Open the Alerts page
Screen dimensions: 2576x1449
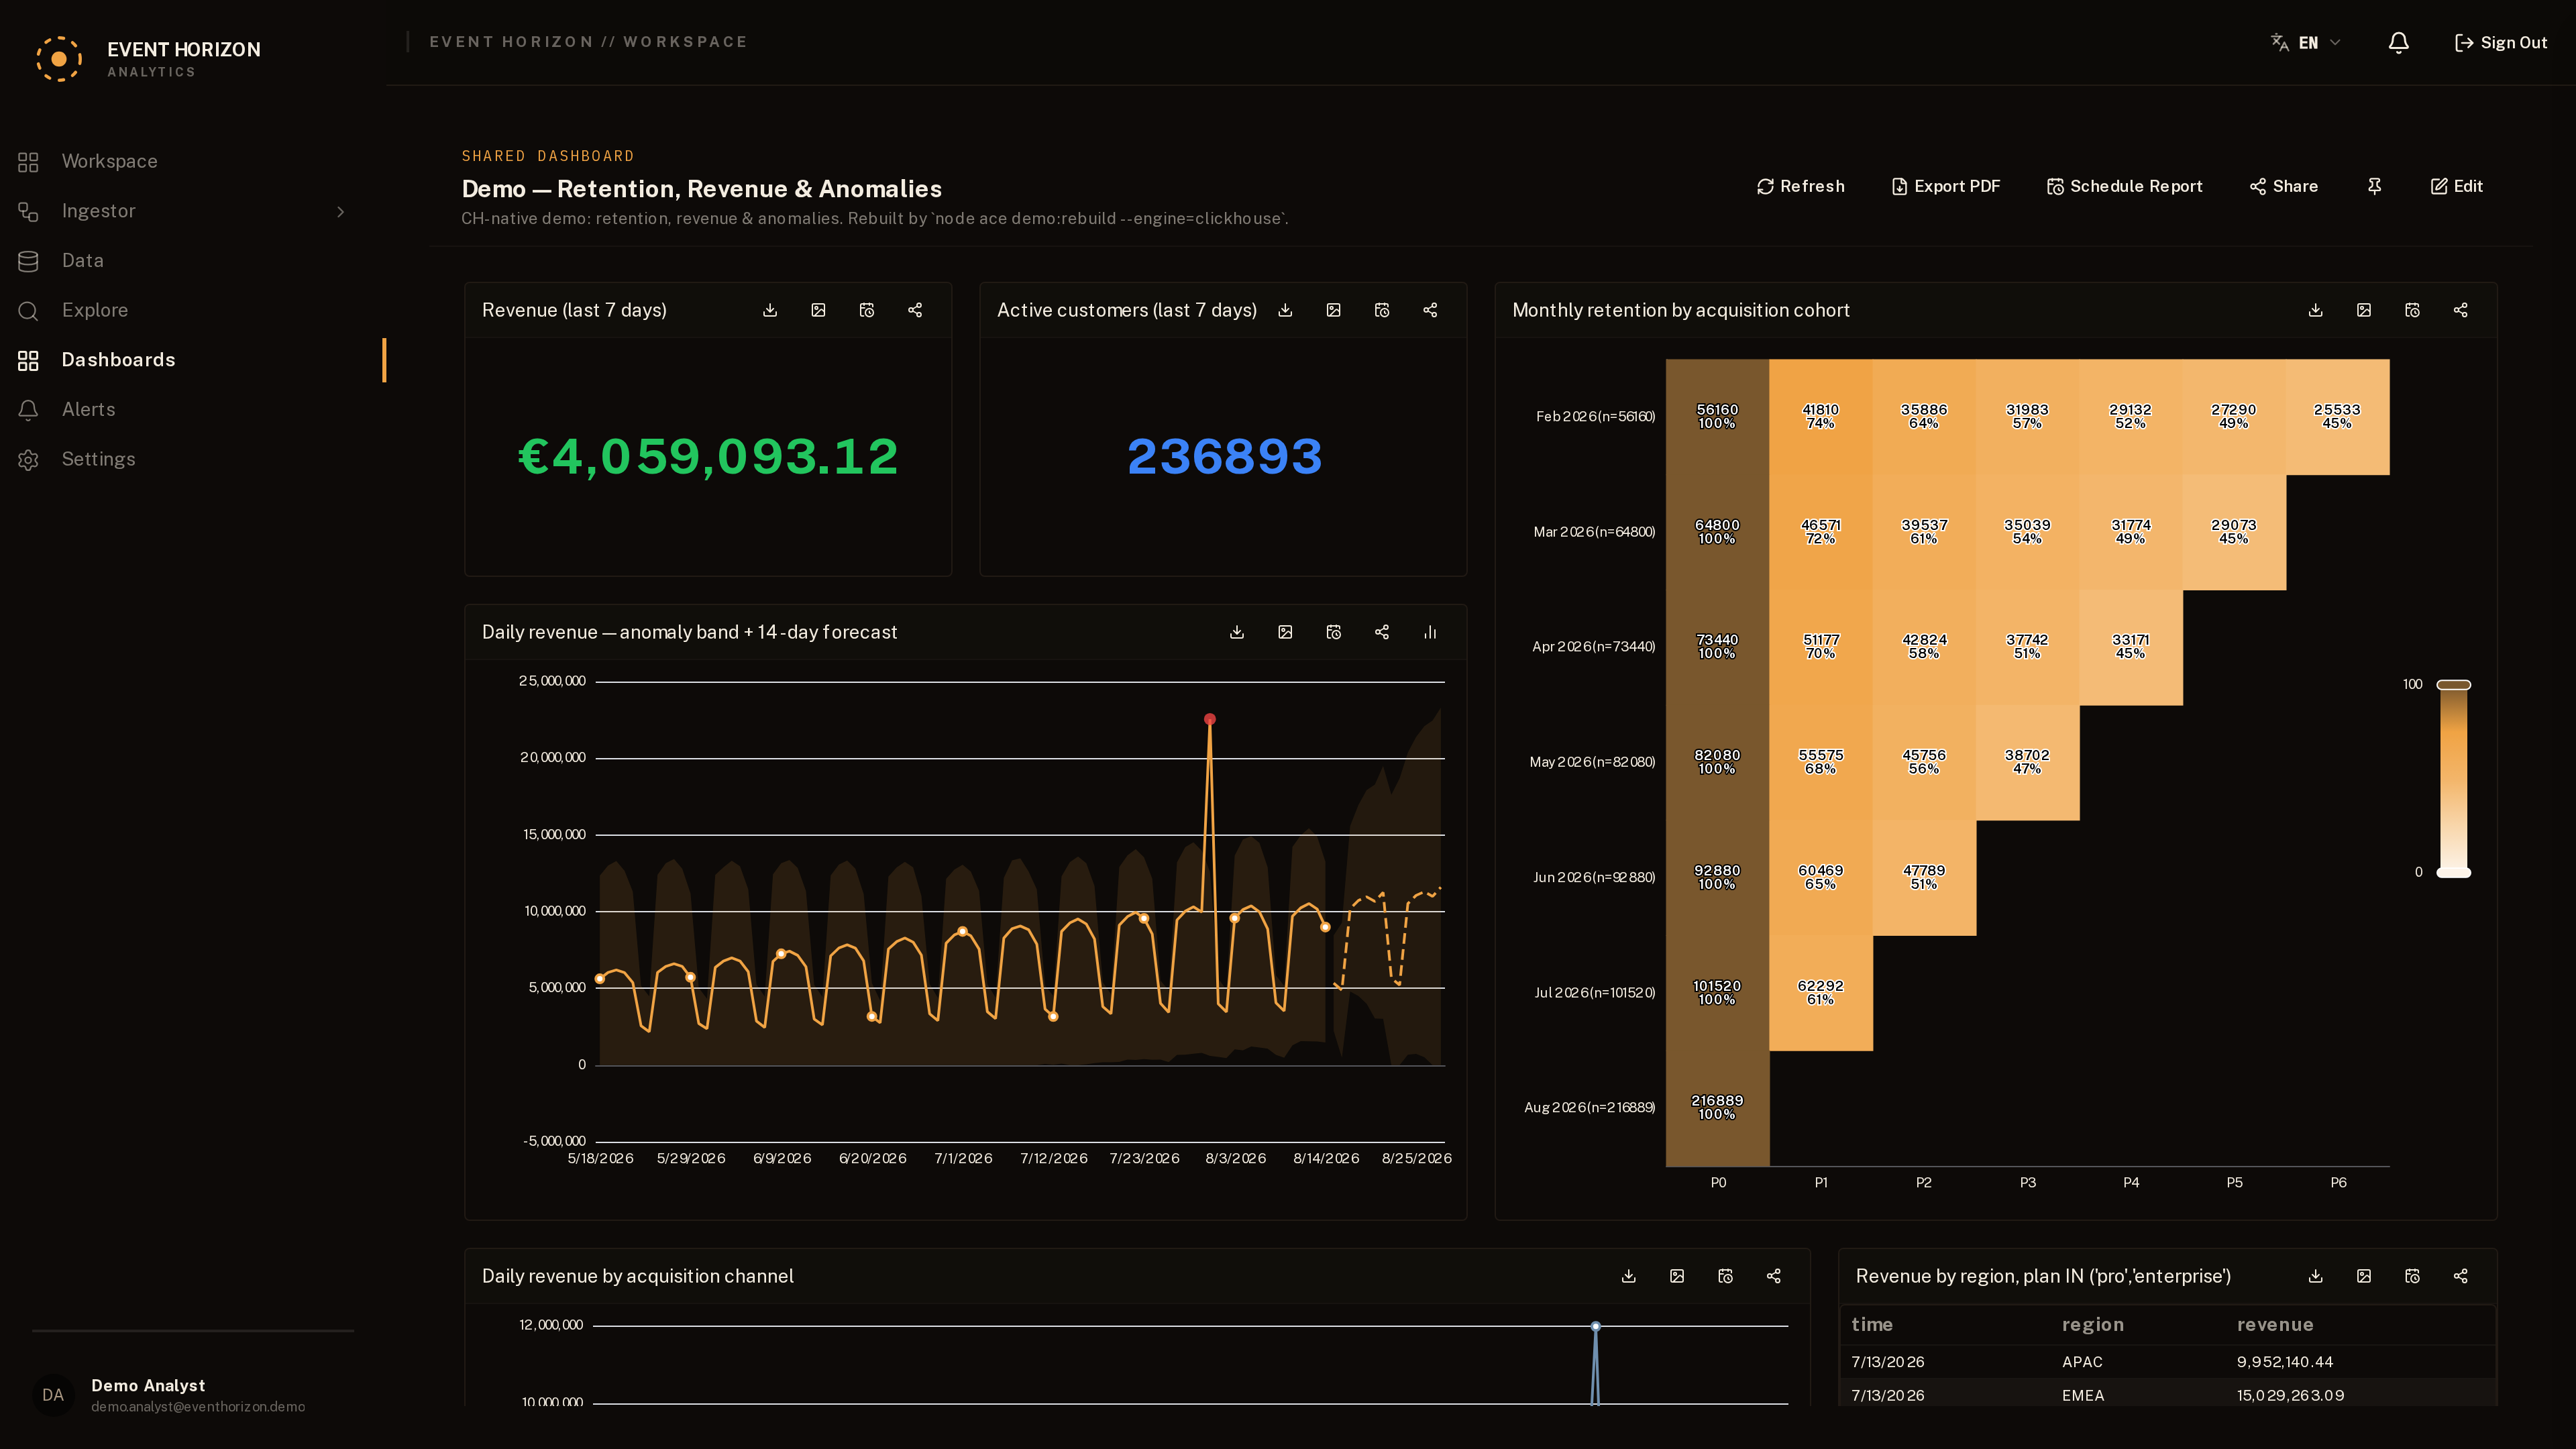(192, 409)
